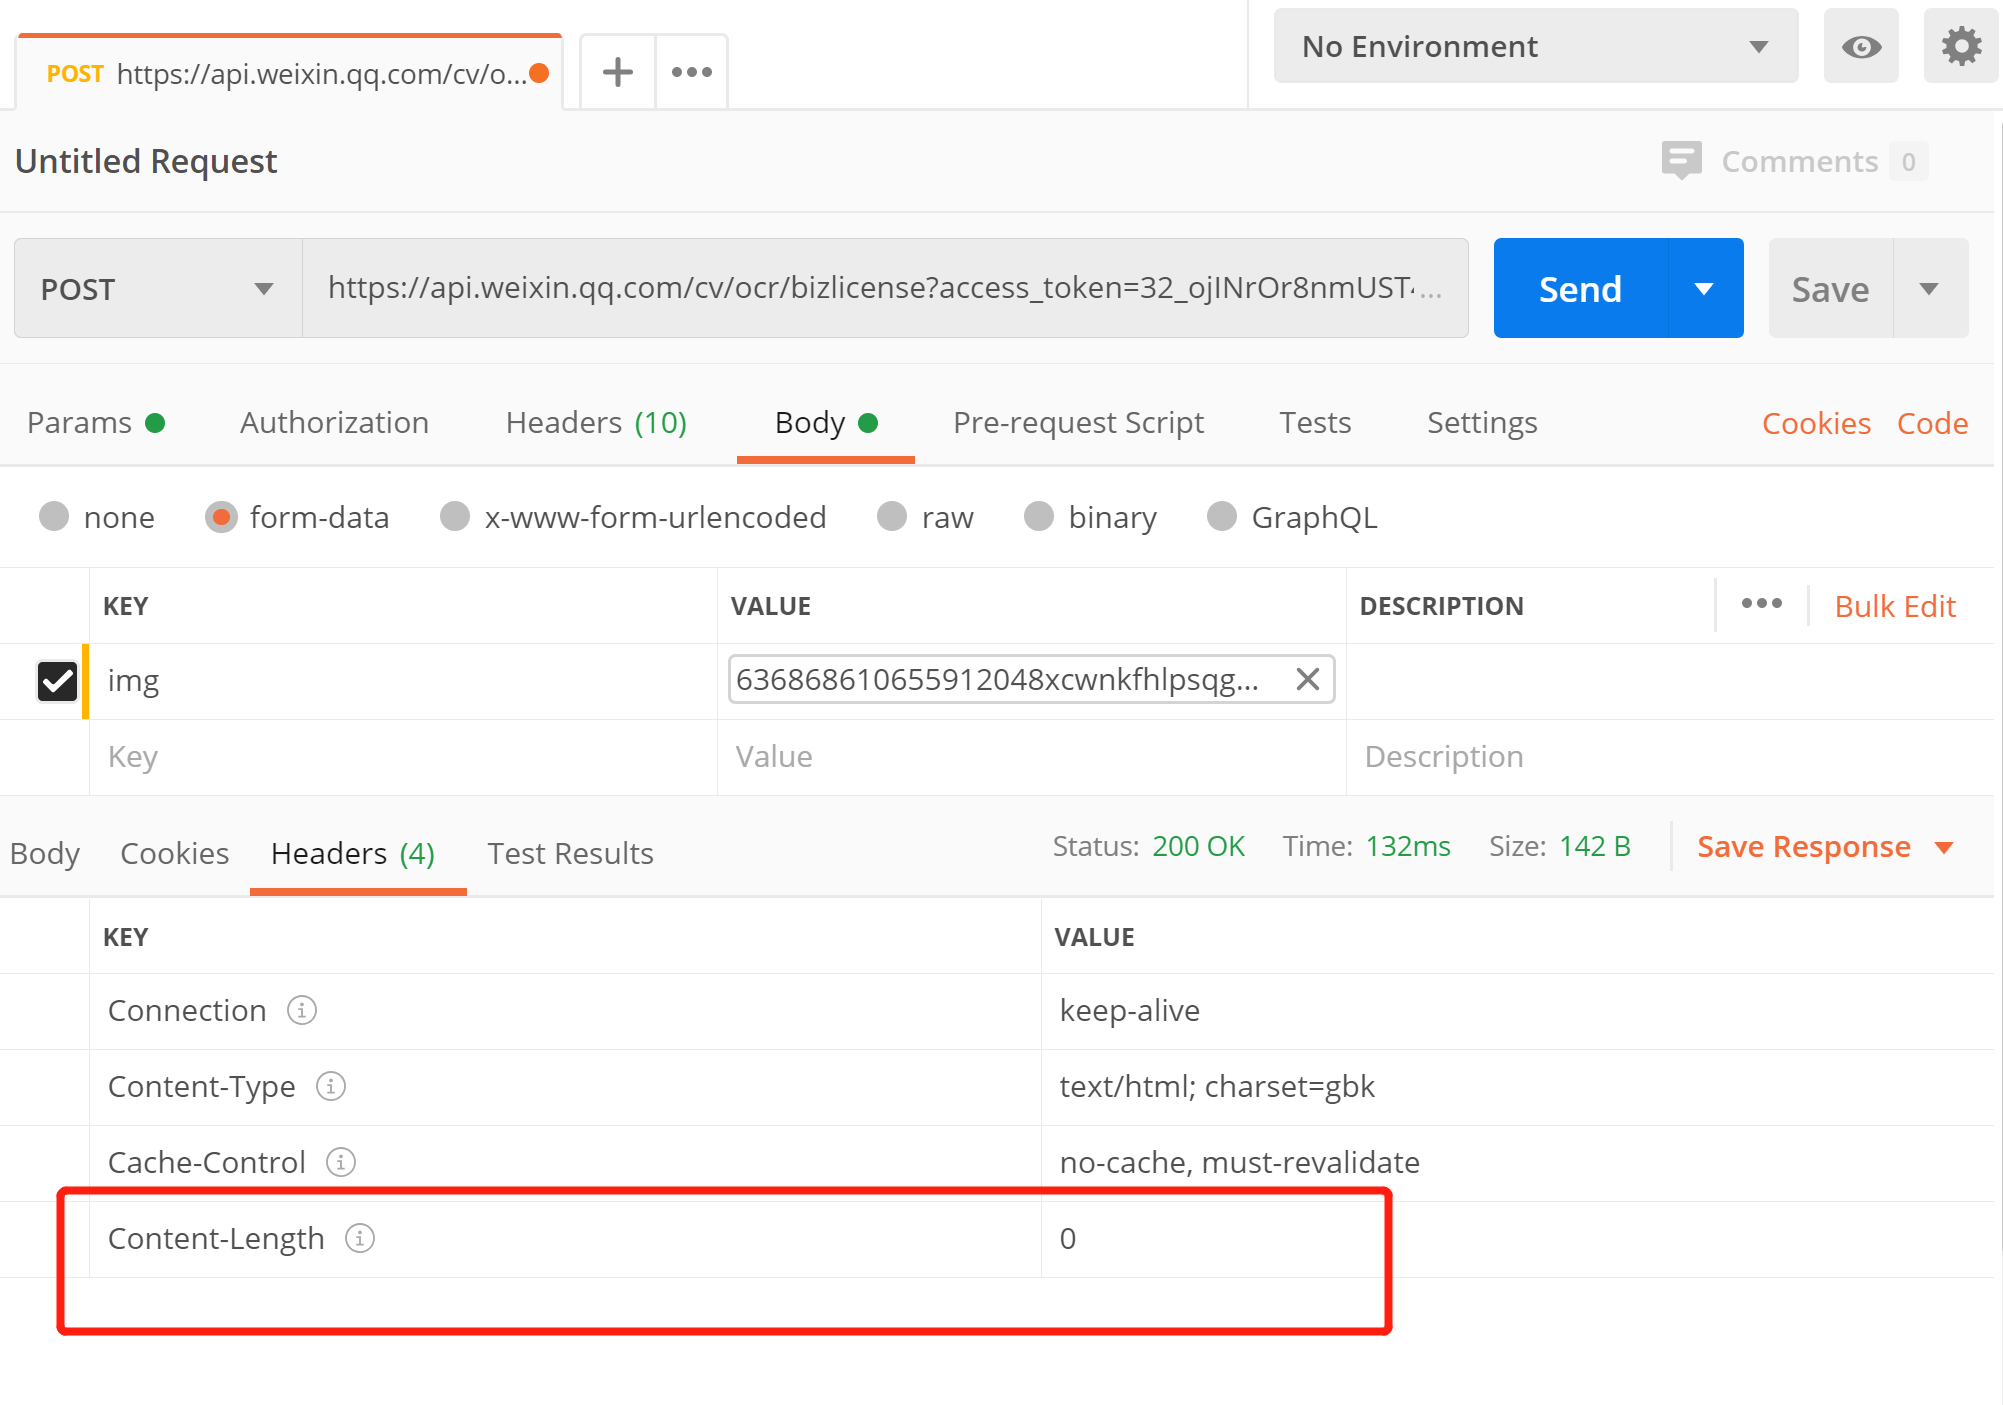
Task: Click the info icon next to Content-Length
Action: click(360, 1238)
